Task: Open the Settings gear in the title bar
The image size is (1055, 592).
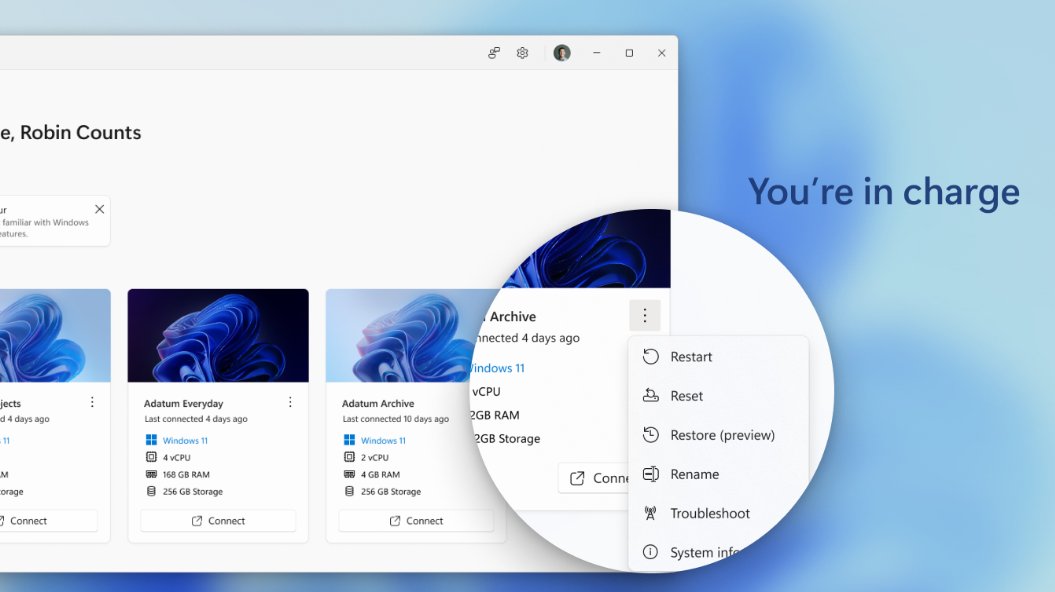Action: point(522,53)
